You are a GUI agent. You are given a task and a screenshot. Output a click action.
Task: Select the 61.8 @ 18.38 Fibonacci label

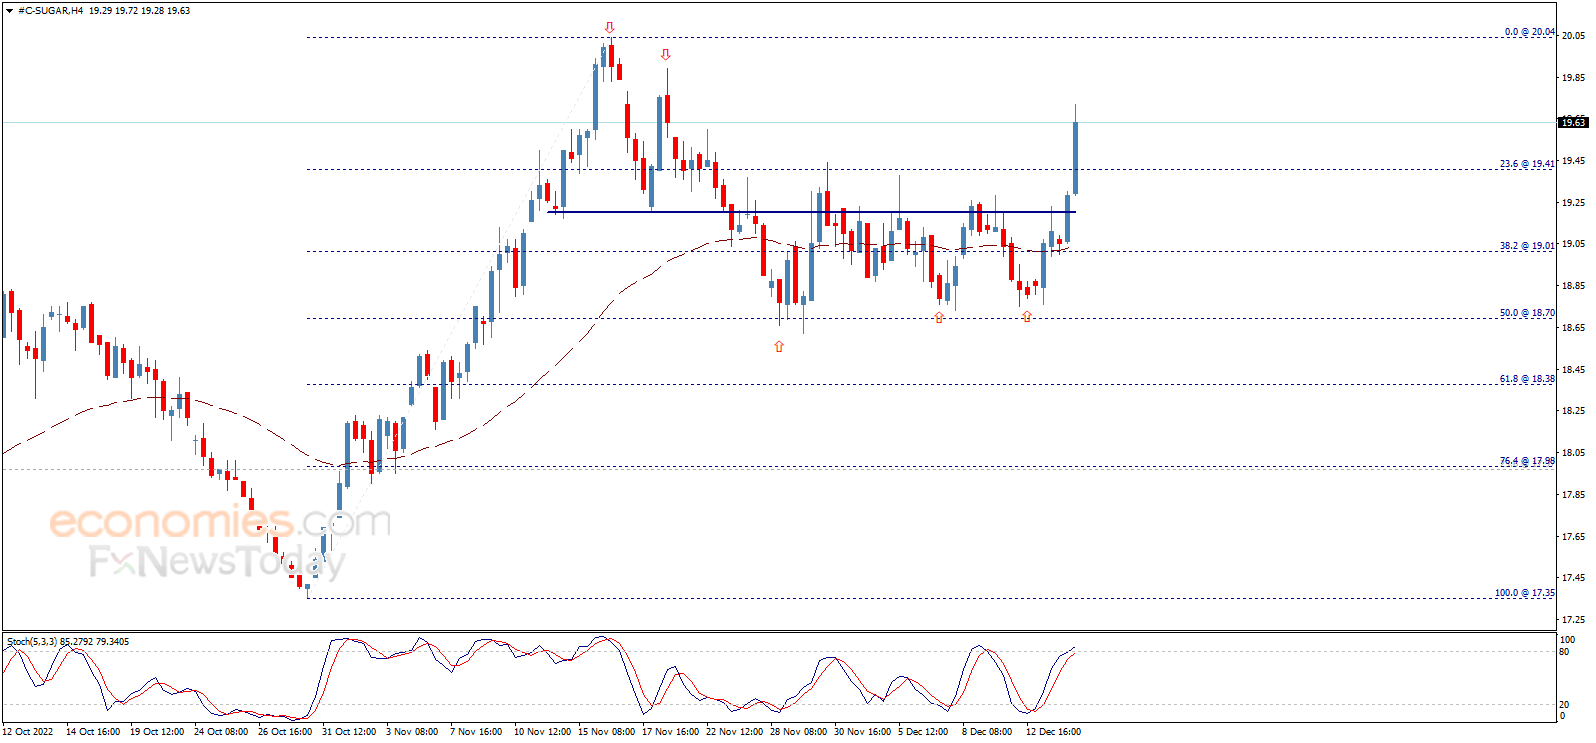point(1526,379)
